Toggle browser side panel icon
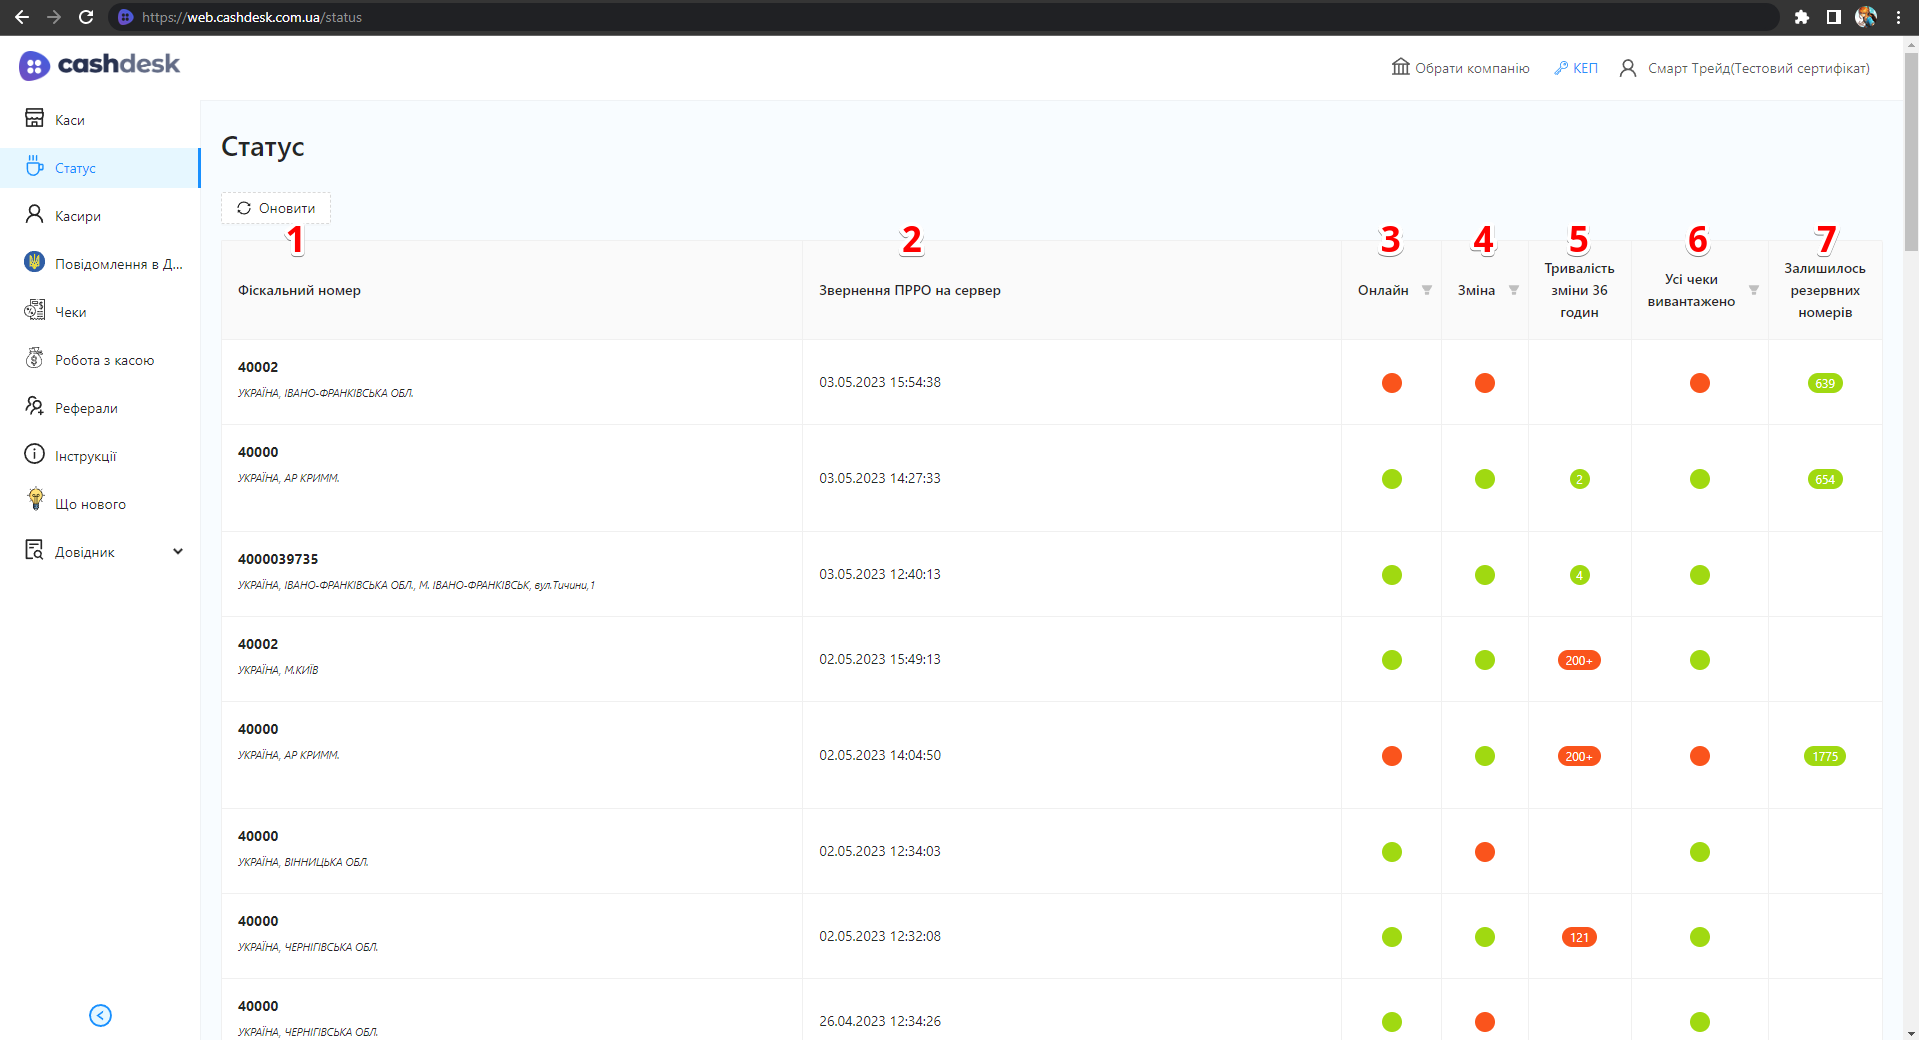The height and width of the screenshot is (1040, 1919). click(1833, 17)
